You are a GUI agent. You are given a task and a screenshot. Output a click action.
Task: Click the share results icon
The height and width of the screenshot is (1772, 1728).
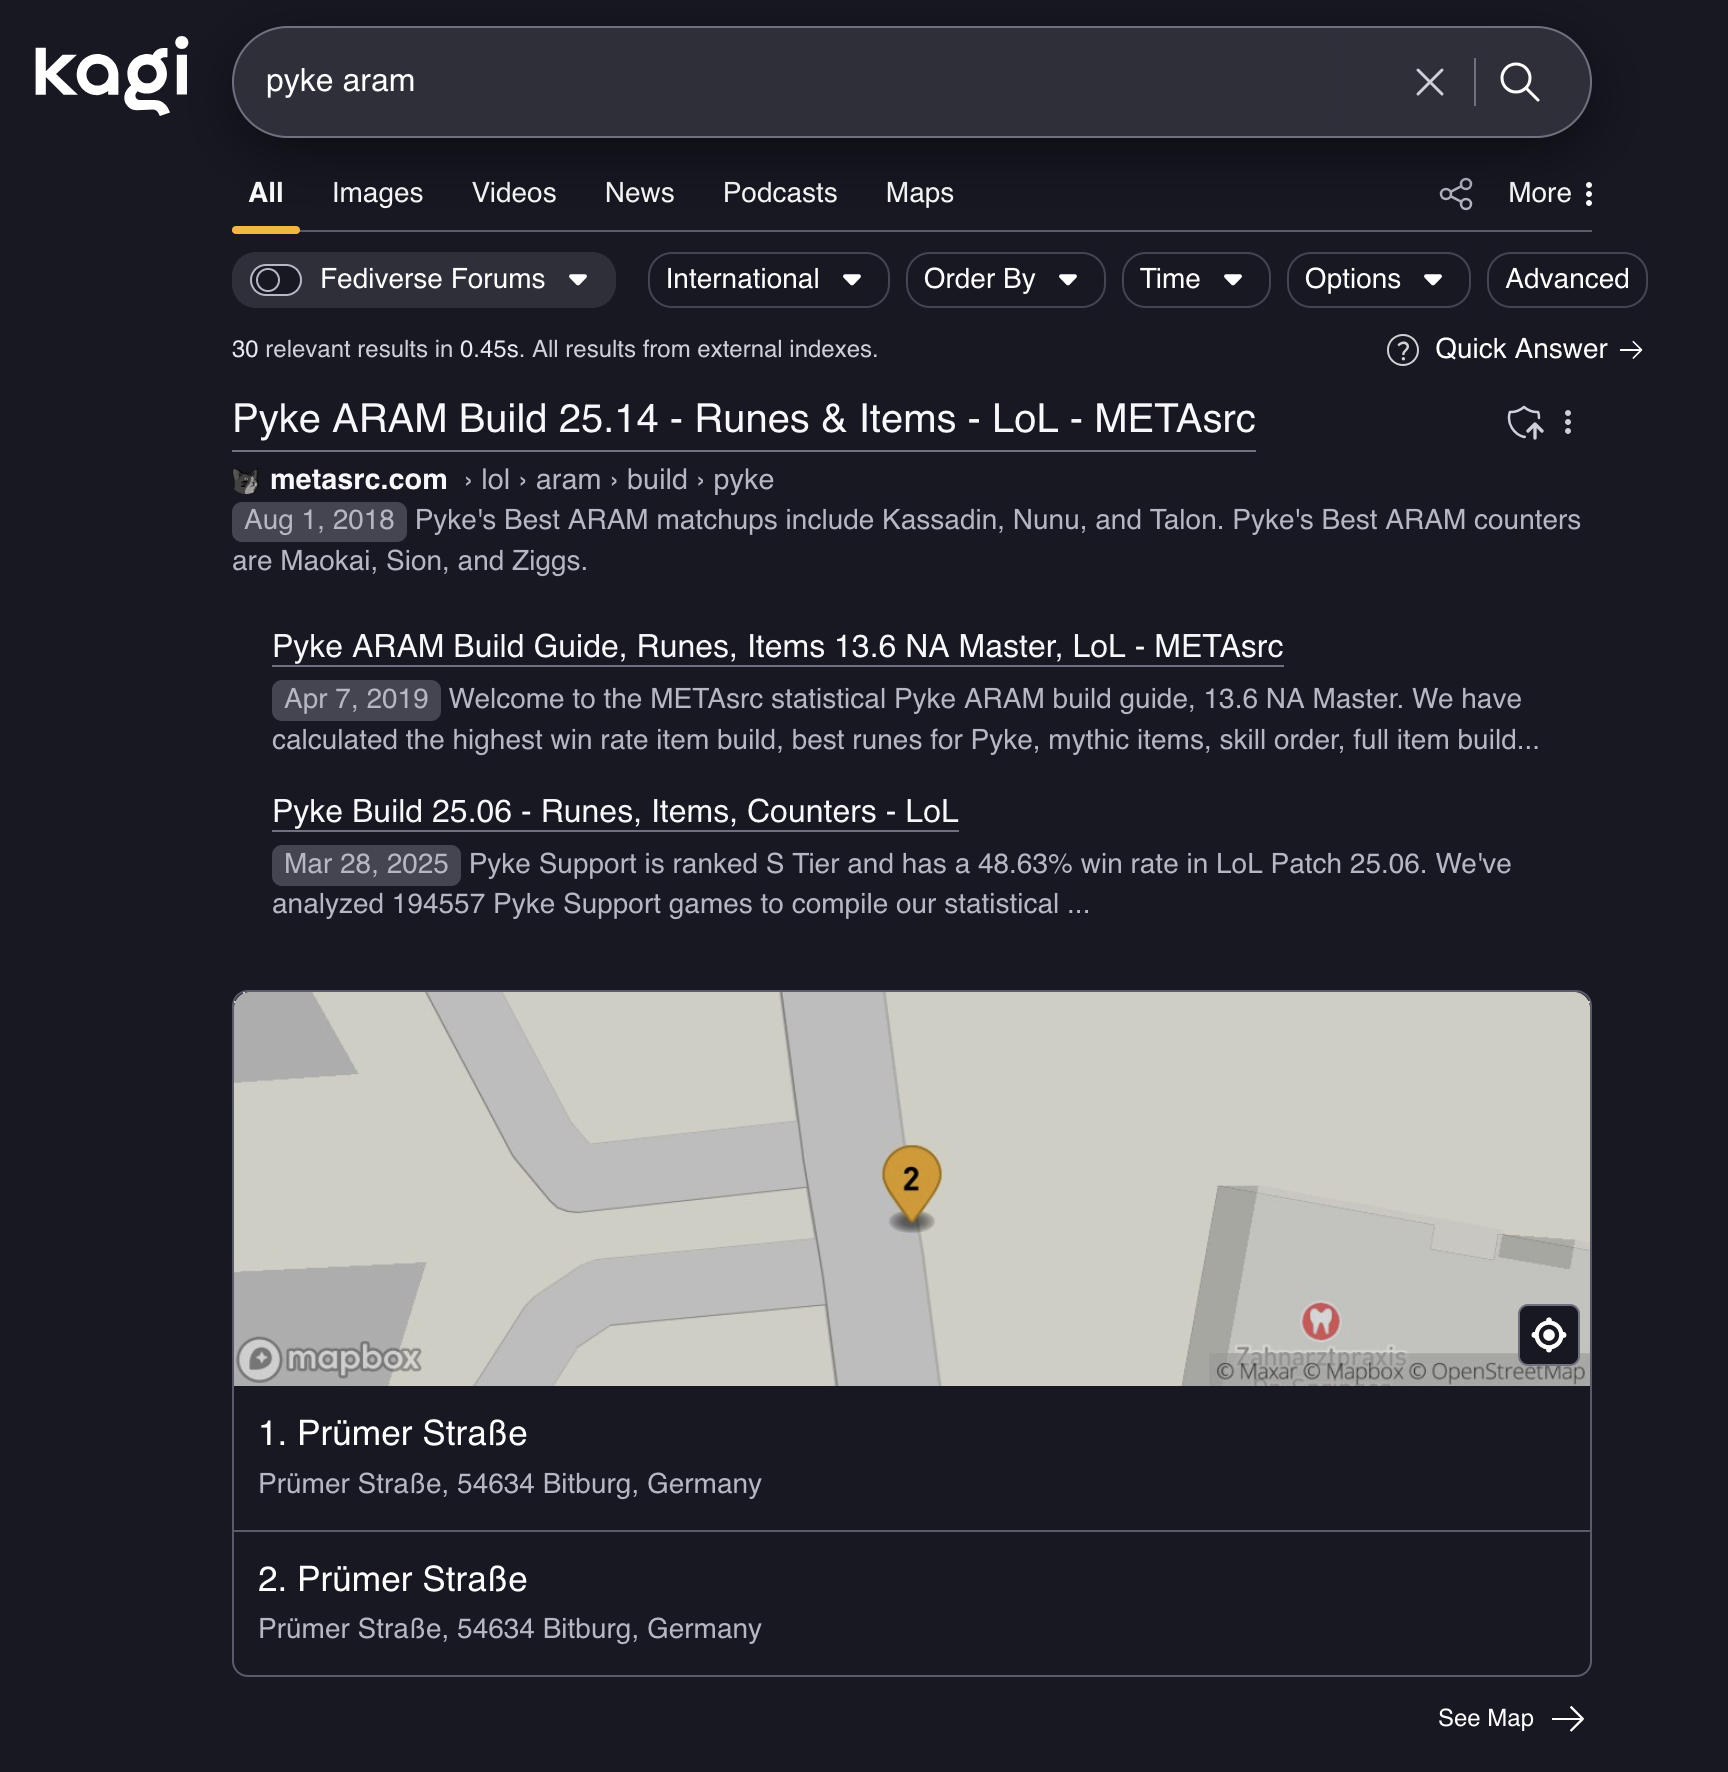[1456, 192]
